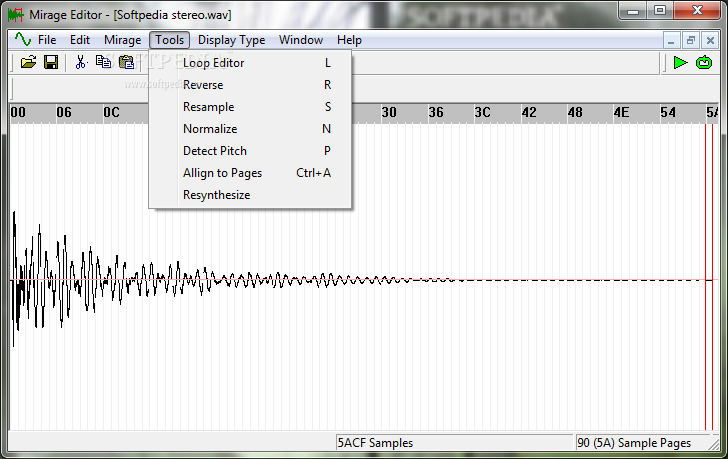Select Normalize in the Tools menu
728x459 pixels.
(250, 129)
